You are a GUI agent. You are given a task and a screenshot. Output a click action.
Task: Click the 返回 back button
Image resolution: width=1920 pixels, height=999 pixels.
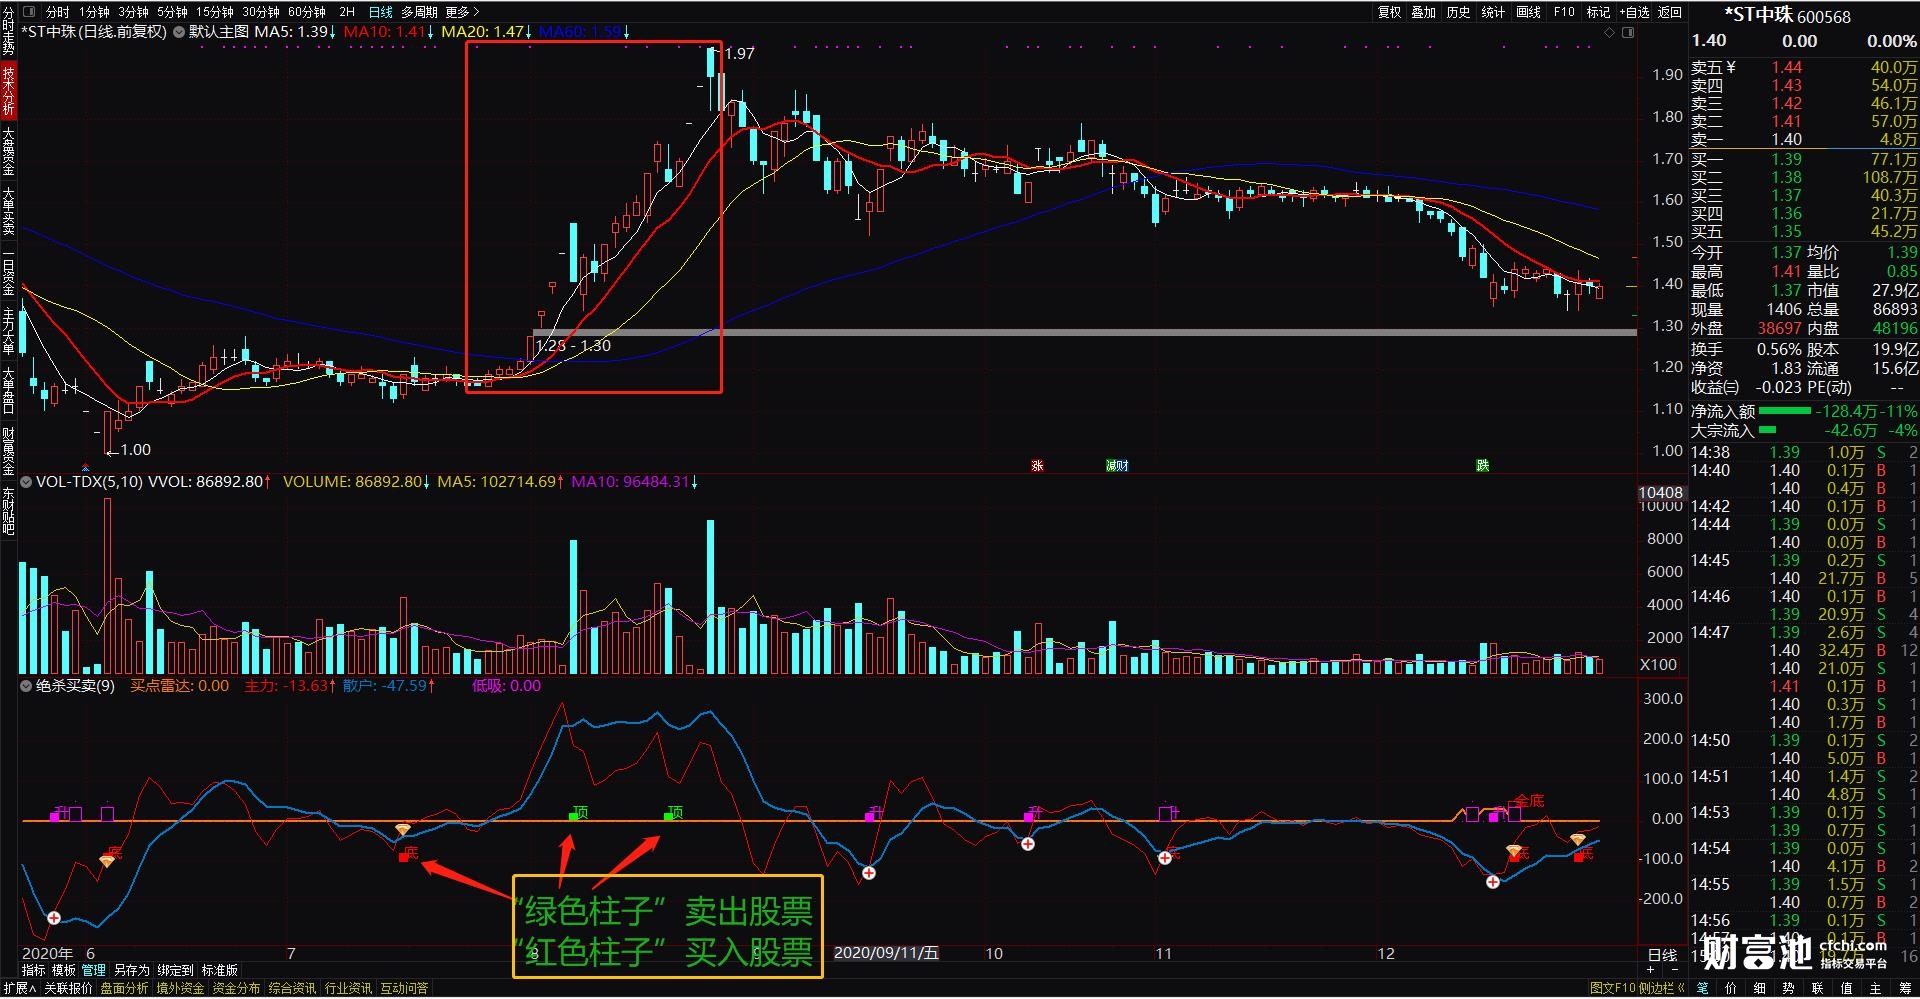(1670, 12)
